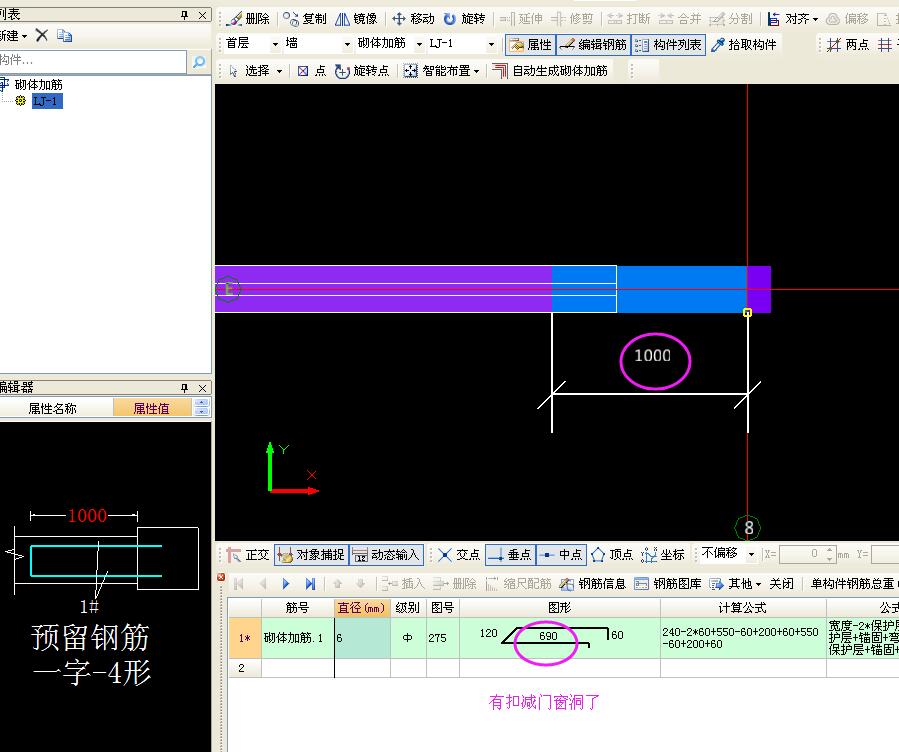Select the Copy (复制) tool
This screenshot has width=899, height=752.
click(304, 19)
